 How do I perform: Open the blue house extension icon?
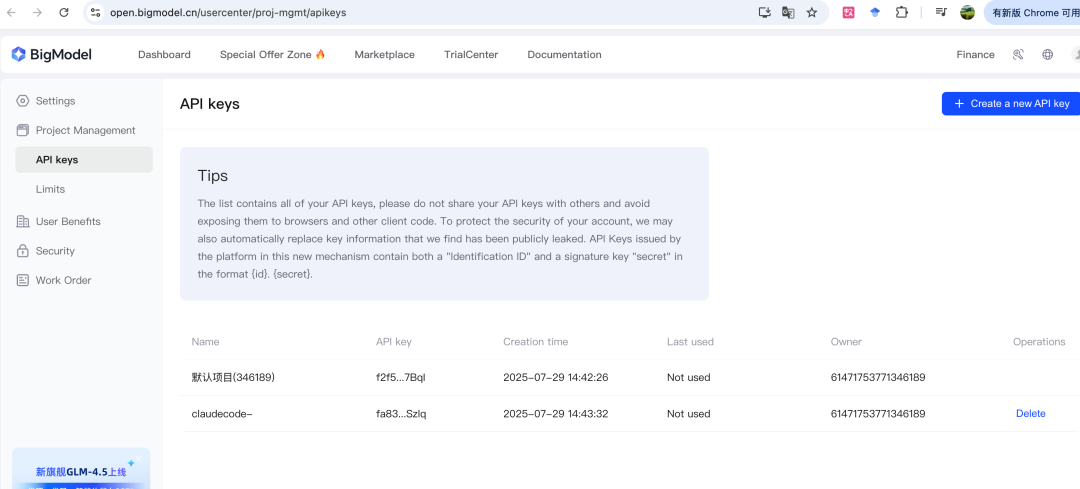point(875,12)
